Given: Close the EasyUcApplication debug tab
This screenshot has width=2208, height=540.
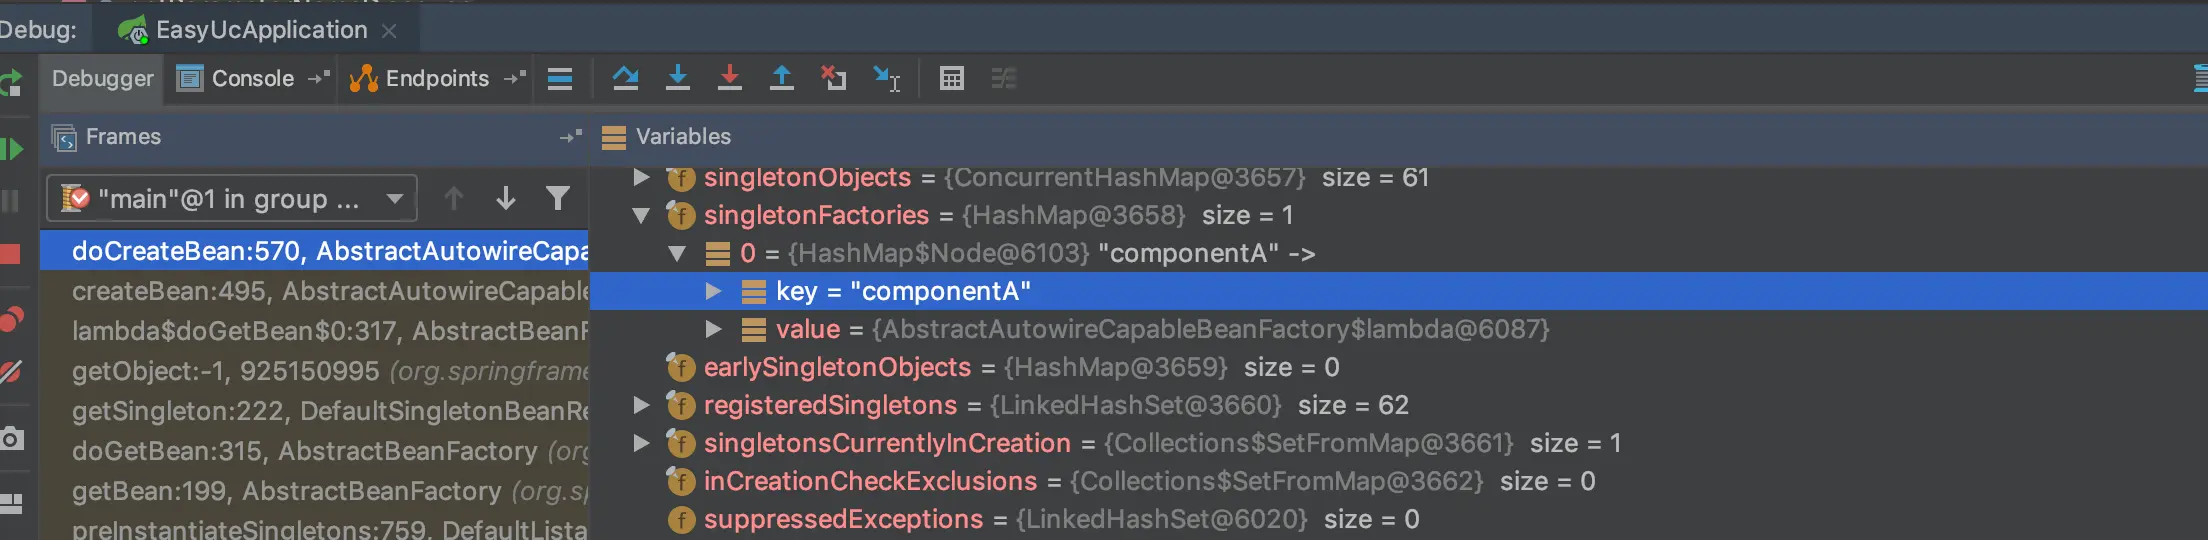Looking at the screenshot, I should [389, 31].
